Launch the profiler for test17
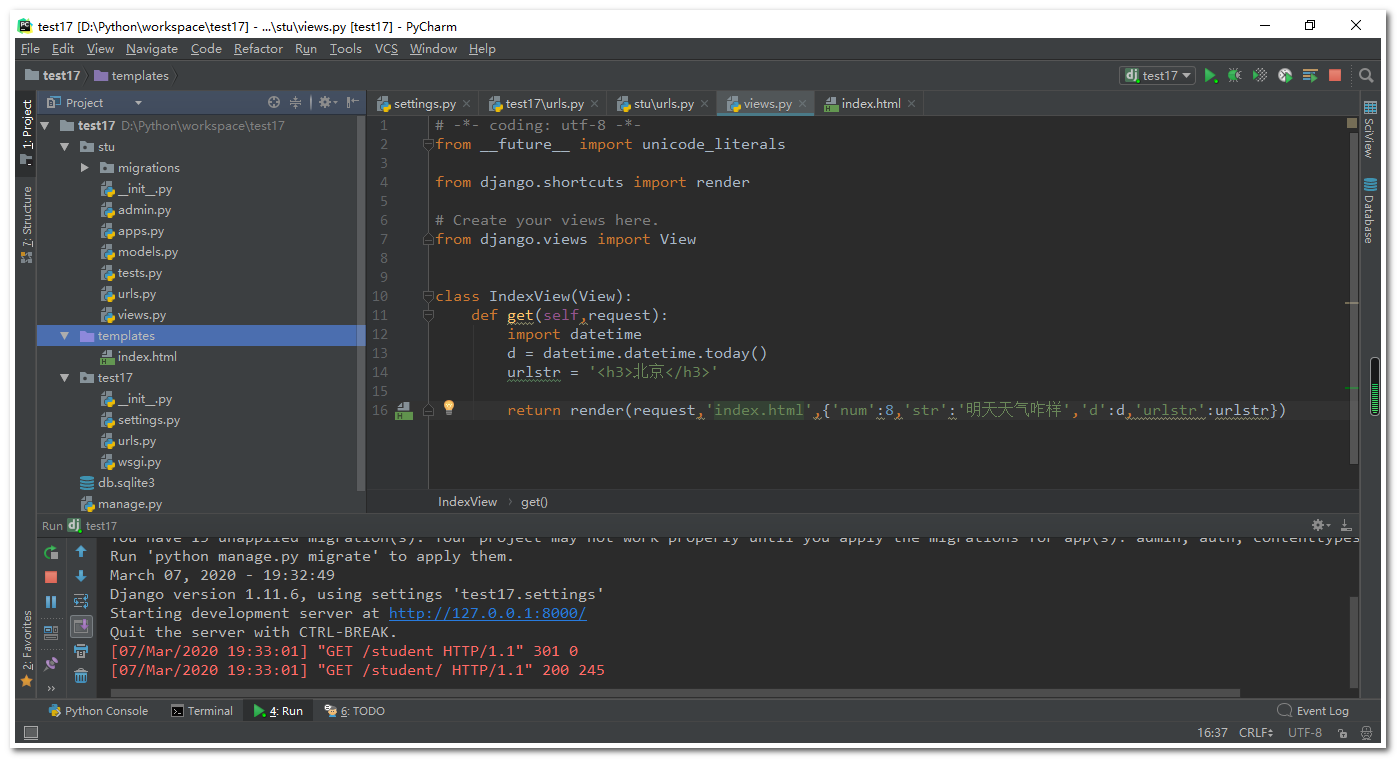 1285,75
